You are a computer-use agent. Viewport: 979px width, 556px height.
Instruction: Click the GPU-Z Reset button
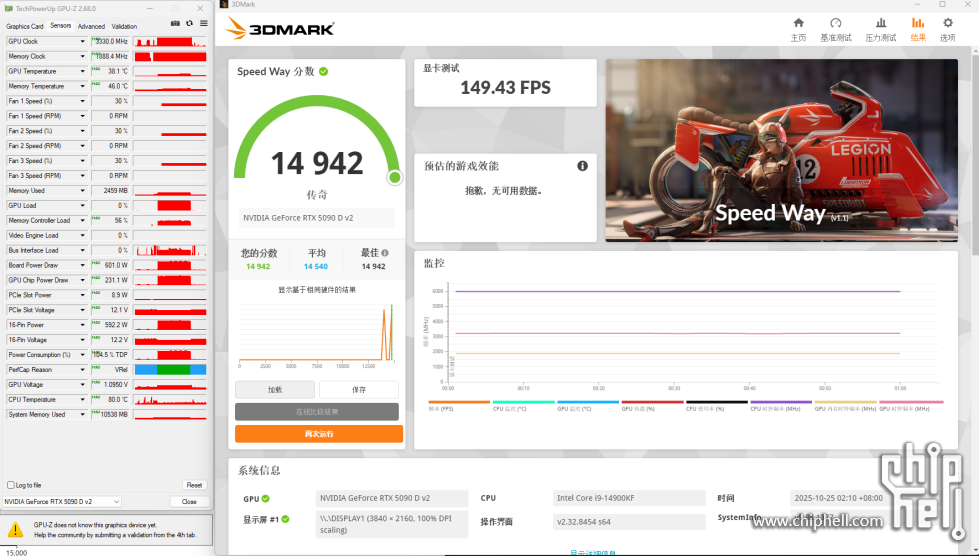point(194,485)
